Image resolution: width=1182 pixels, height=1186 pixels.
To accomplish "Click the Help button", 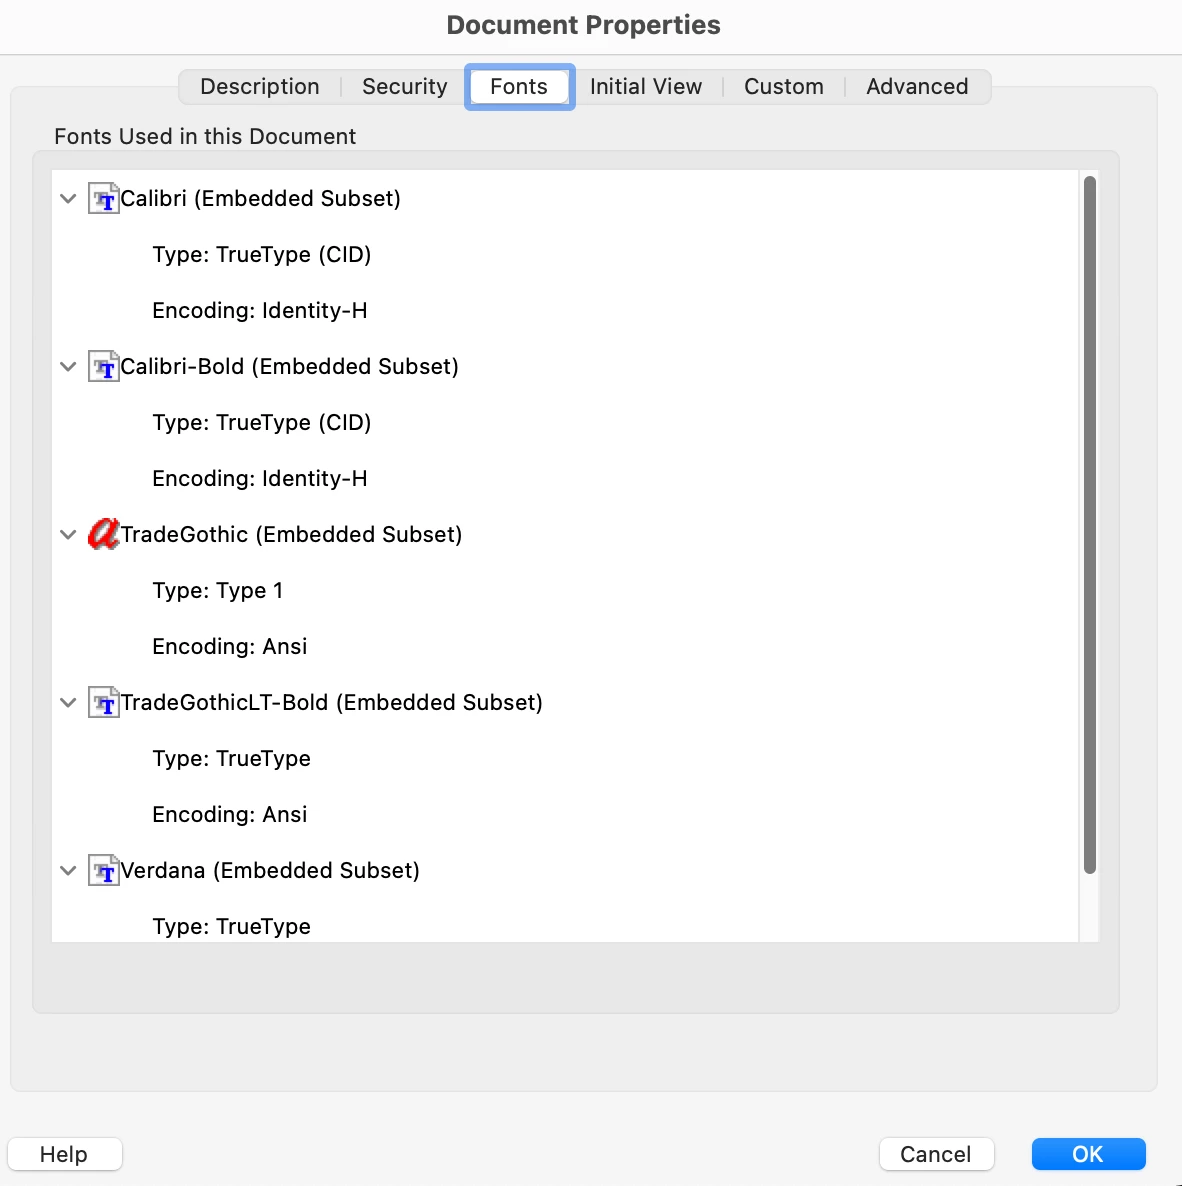I will point(64,1153).
